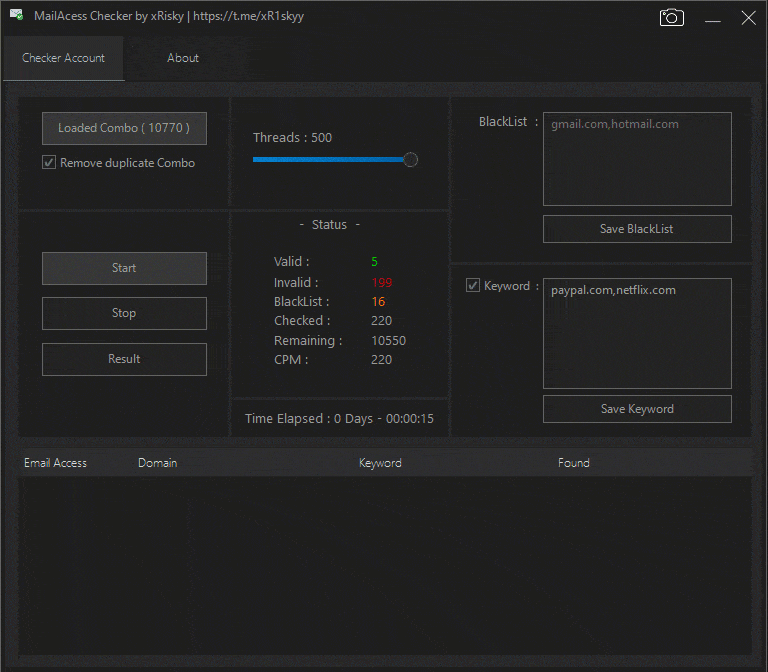768x672 pixels.
Task: Click inside the BlackList text box
Action: (x=637, y=159)
